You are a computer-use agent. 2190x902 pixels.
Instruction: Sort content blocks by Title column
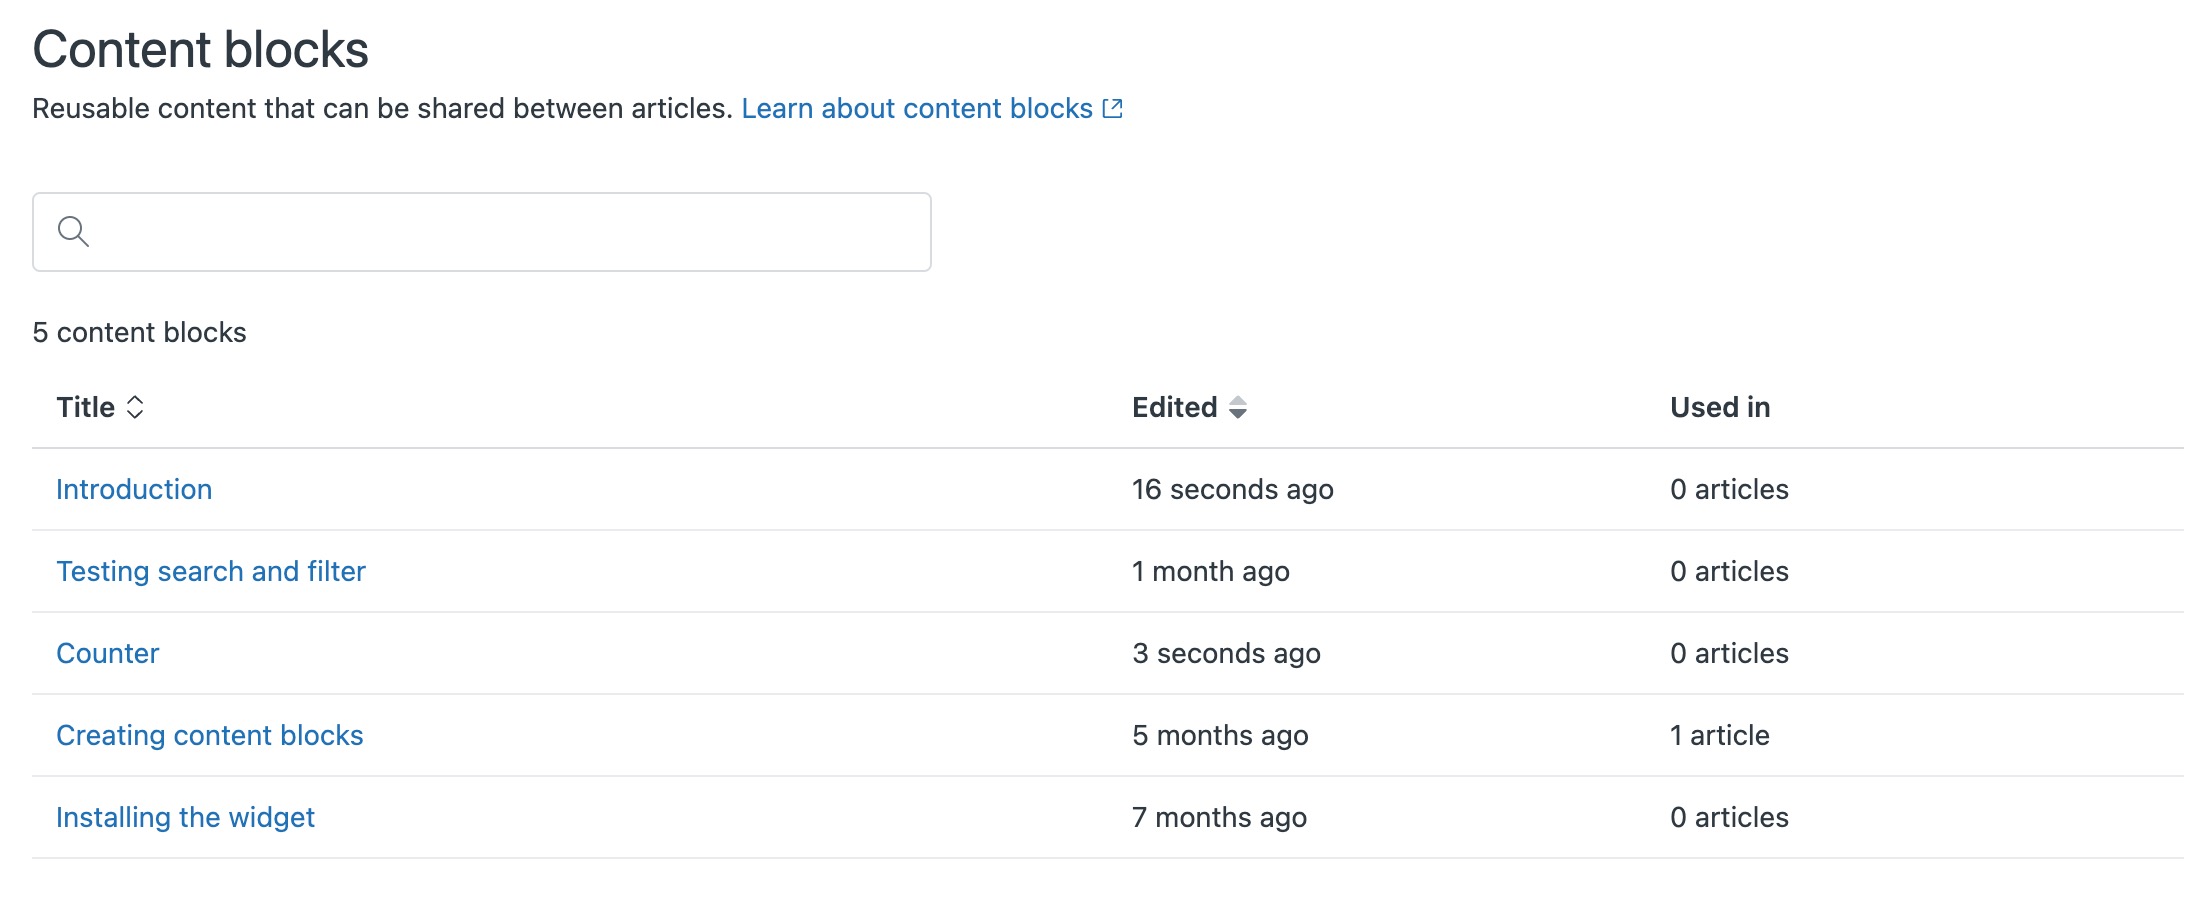(x=85, y=407)
